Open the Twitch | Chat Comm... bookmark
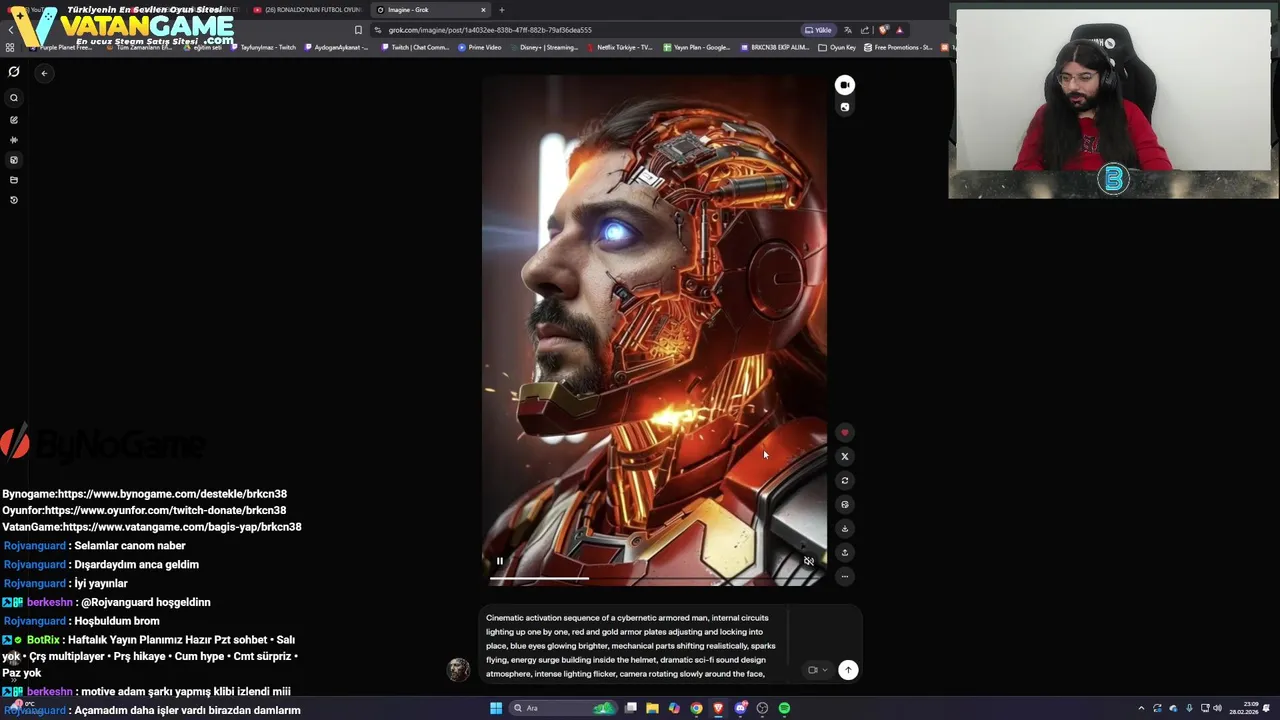Screen dimensions: 1280x720 coord(415,47)
